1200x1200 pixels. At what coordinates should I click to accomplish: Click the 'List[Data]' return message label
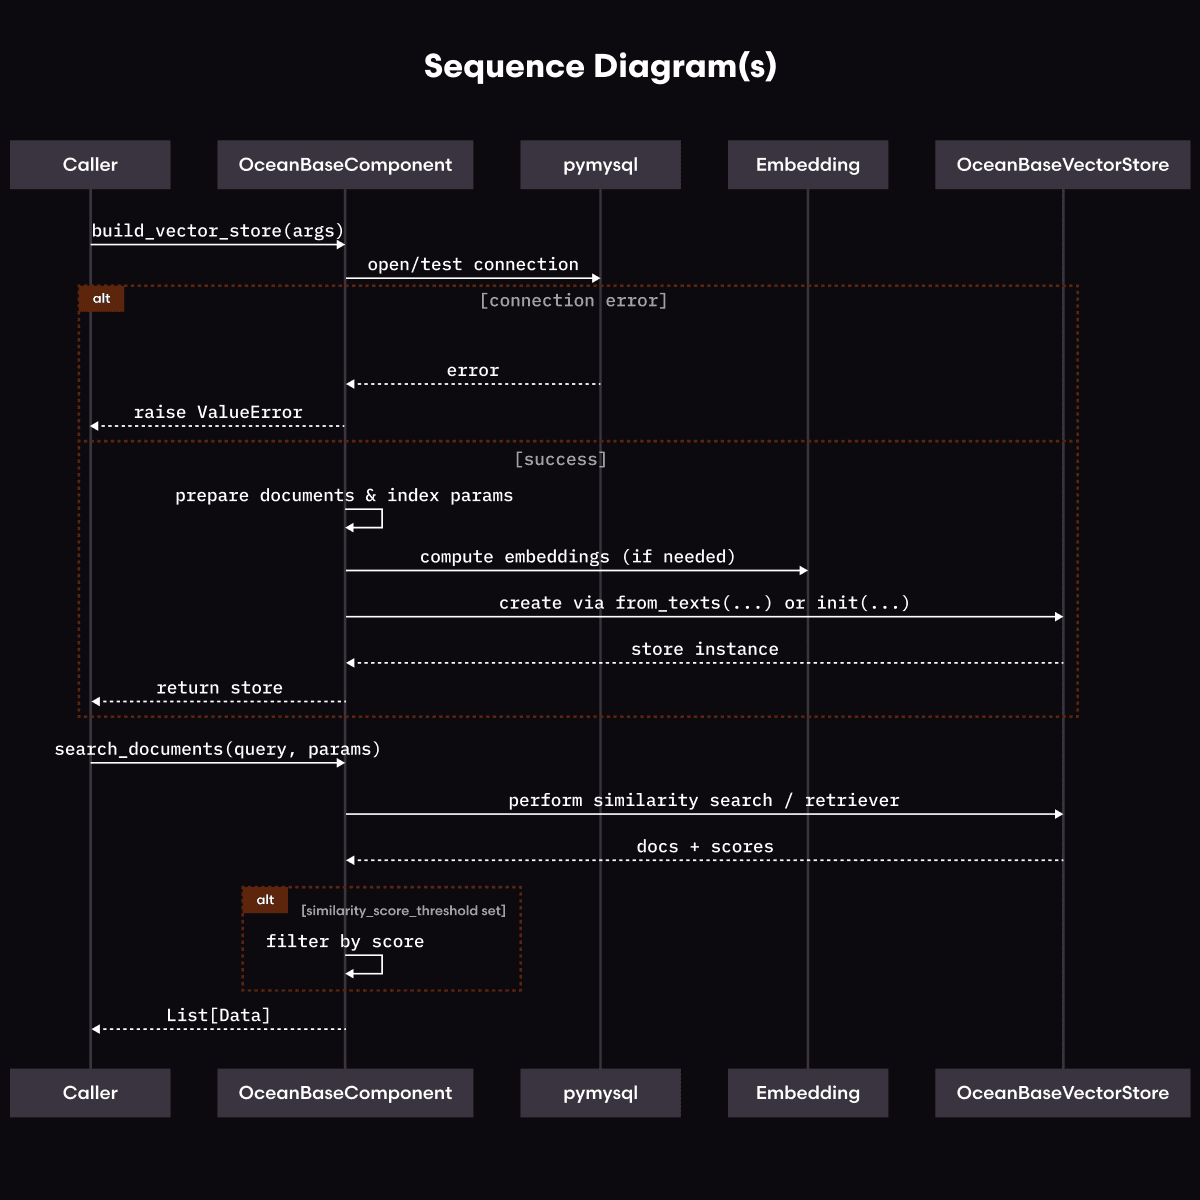(218, 1016)
